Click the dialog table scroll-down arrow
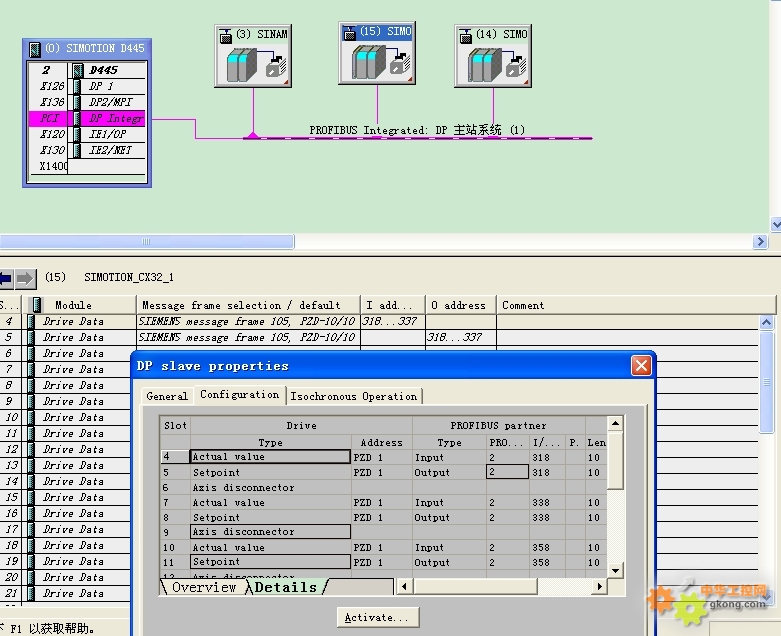This screenshot has height=636, width=781. [615, 571]
